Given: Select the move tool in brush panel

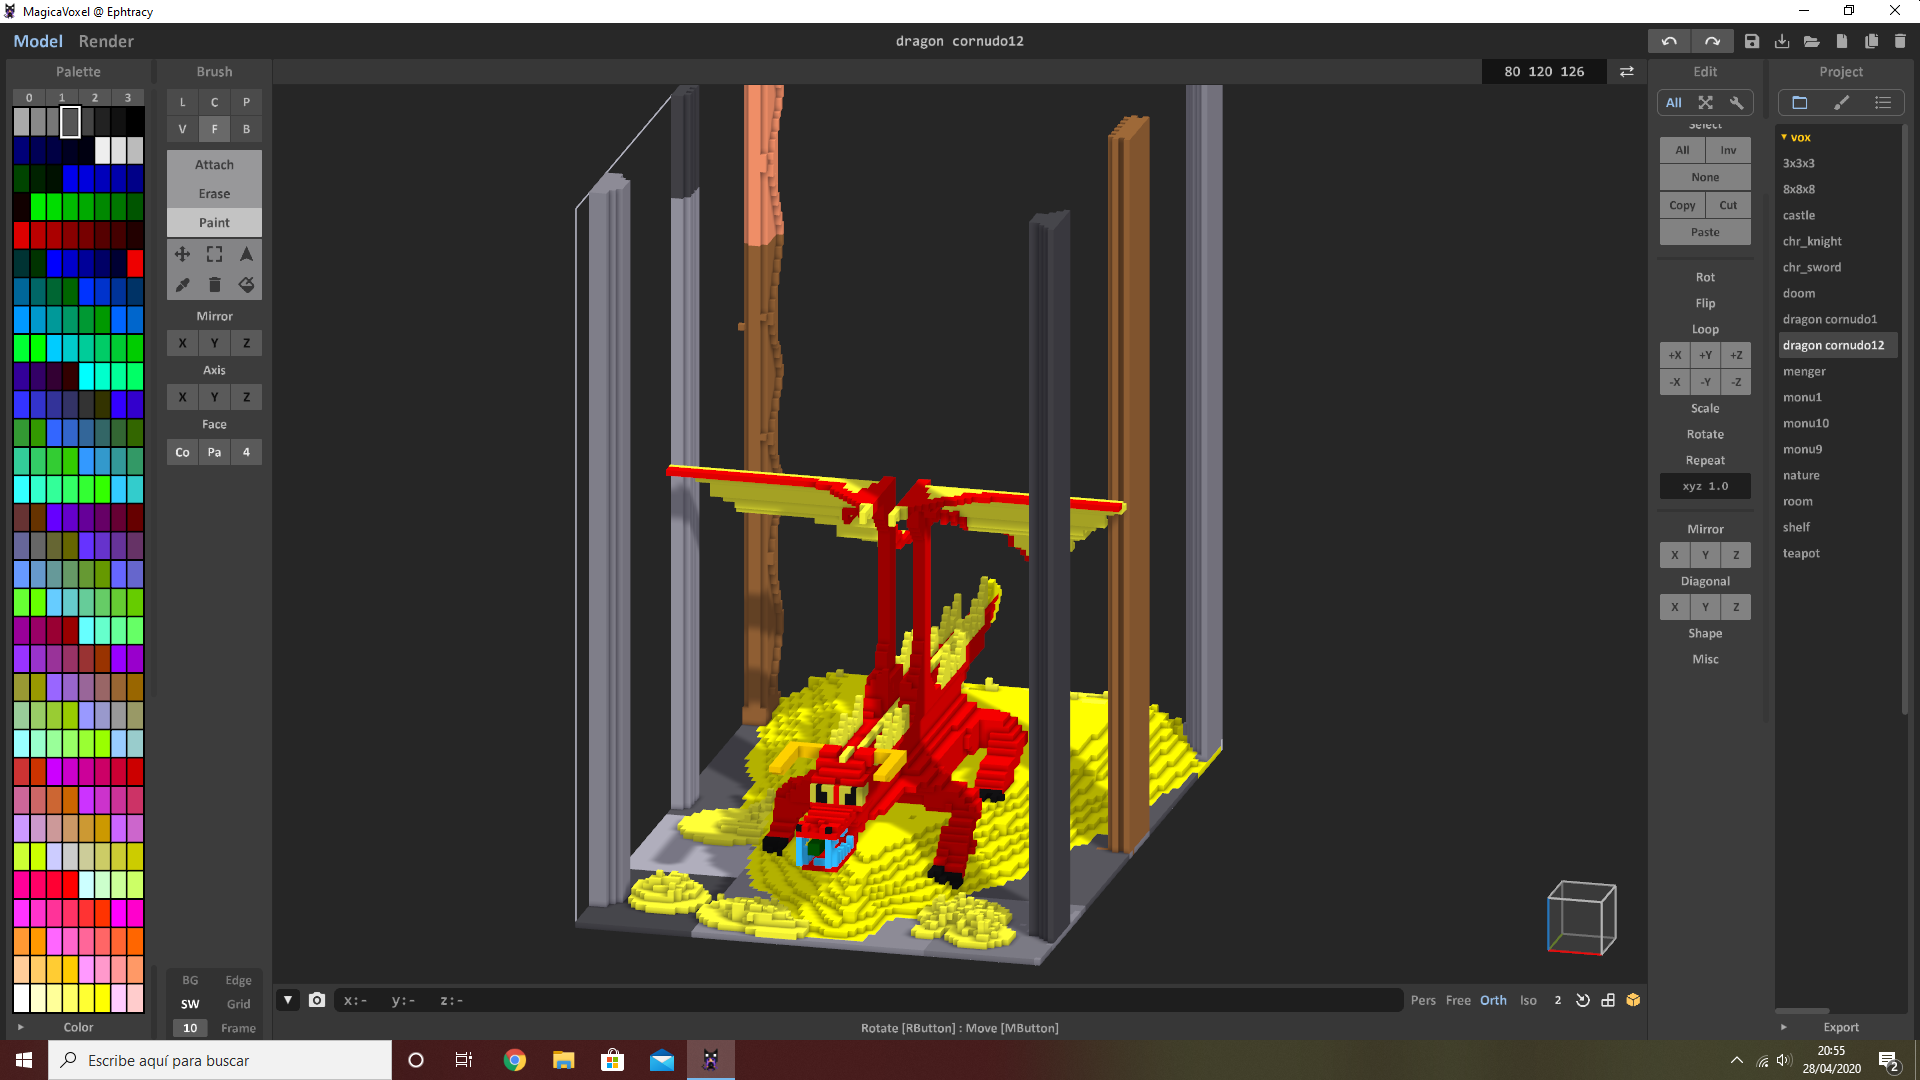Looking at the screenshot, I should 182,254.
